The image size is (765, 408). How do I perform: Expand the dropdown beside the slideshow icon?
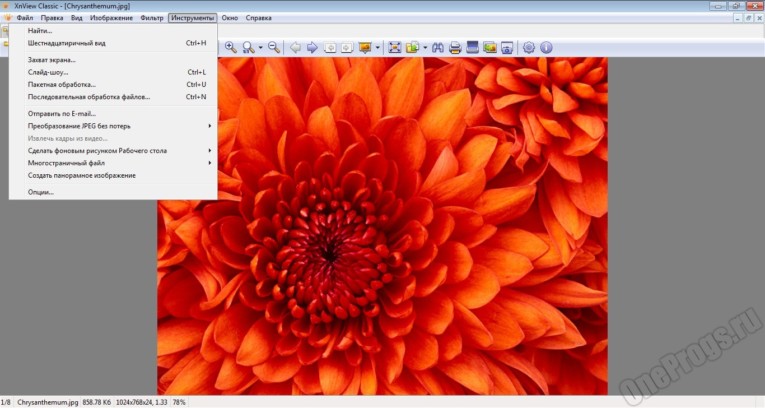(378, 47)
